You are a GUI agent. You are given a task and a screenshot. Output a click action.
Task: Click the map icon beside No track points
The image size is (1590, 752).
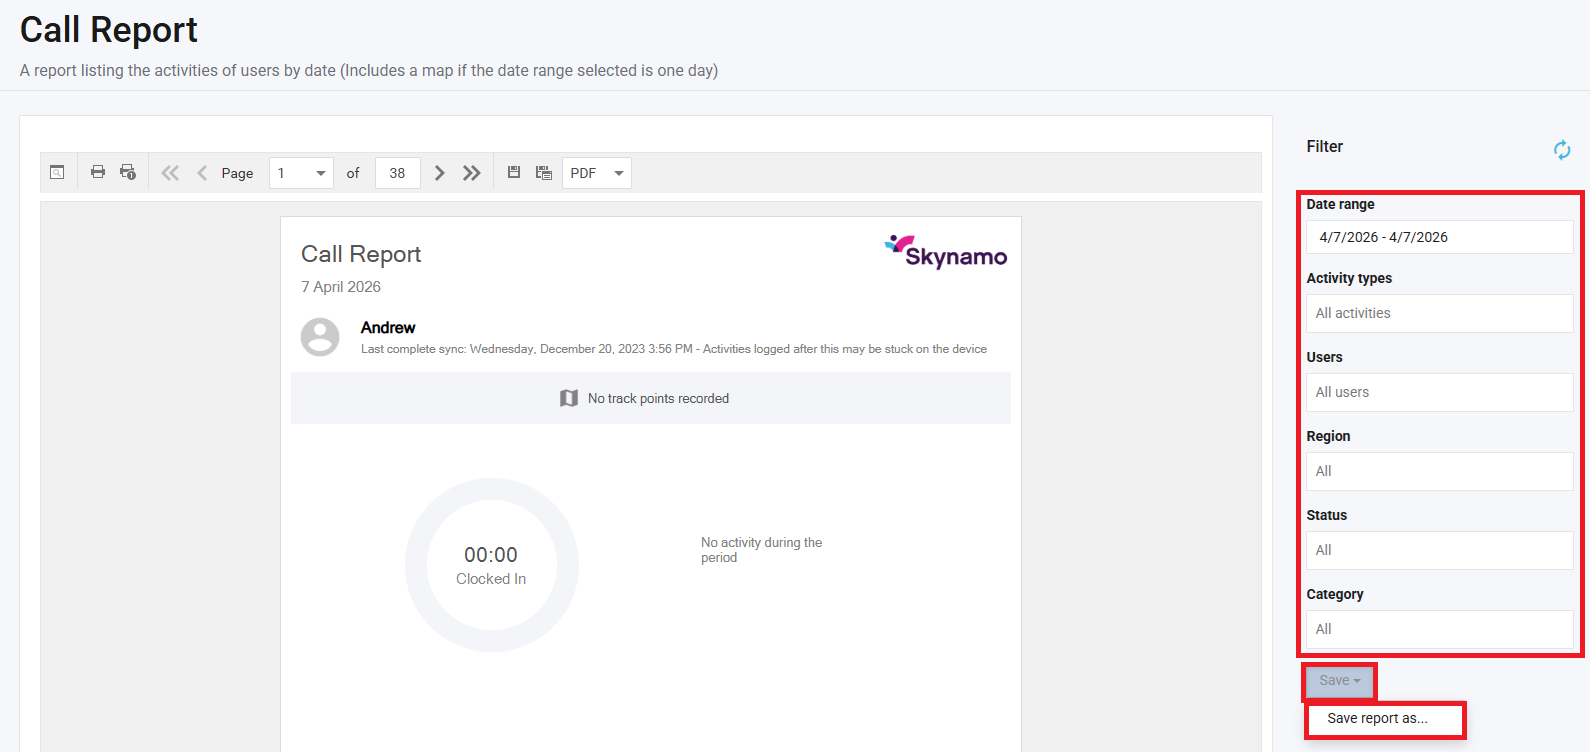click(x=569, y=398)
